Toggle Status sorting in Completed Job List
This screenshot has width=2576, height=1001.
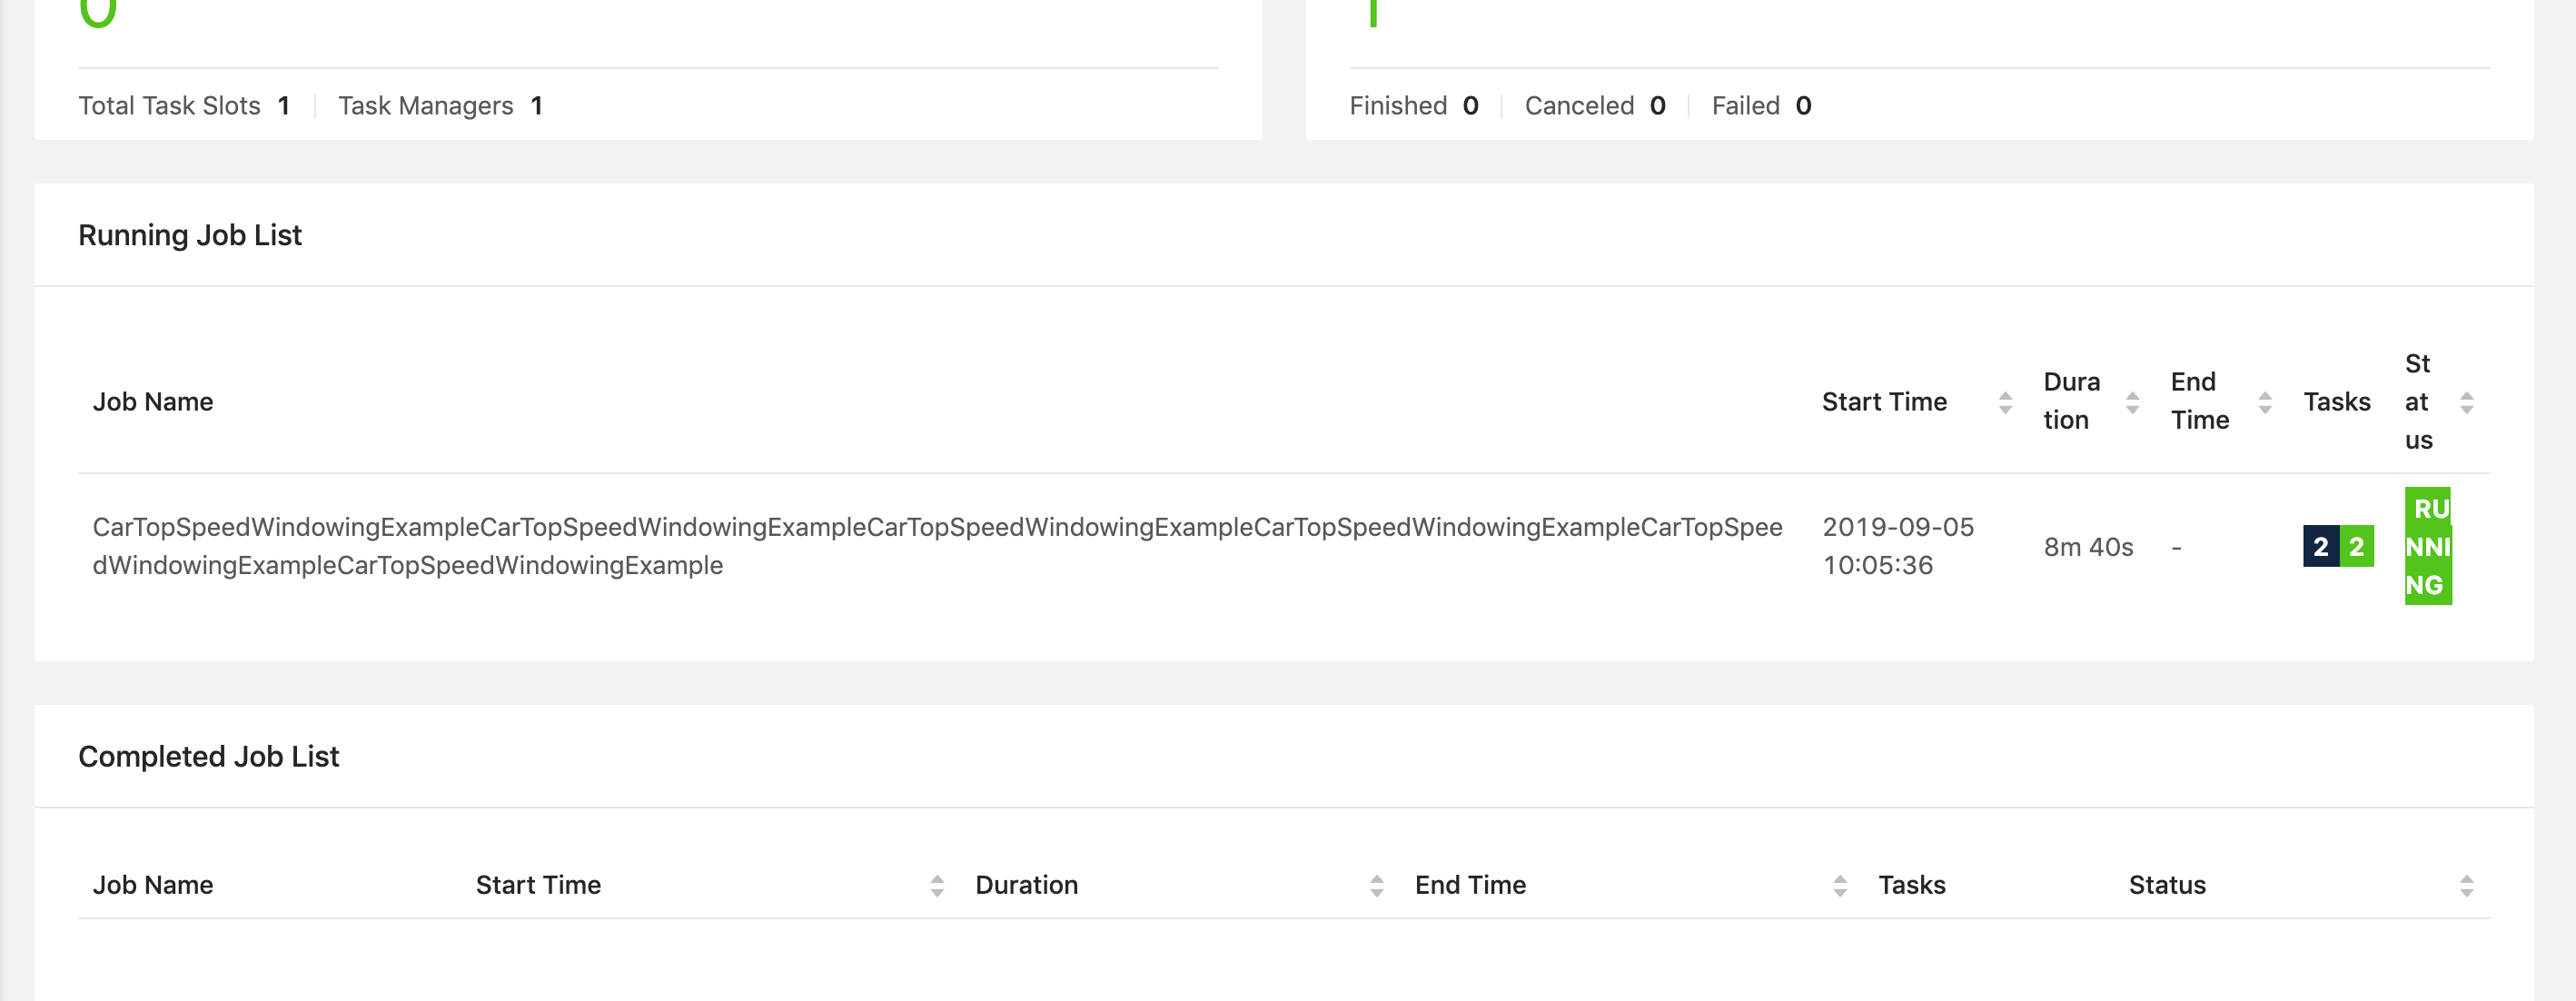click(2466, 884)
